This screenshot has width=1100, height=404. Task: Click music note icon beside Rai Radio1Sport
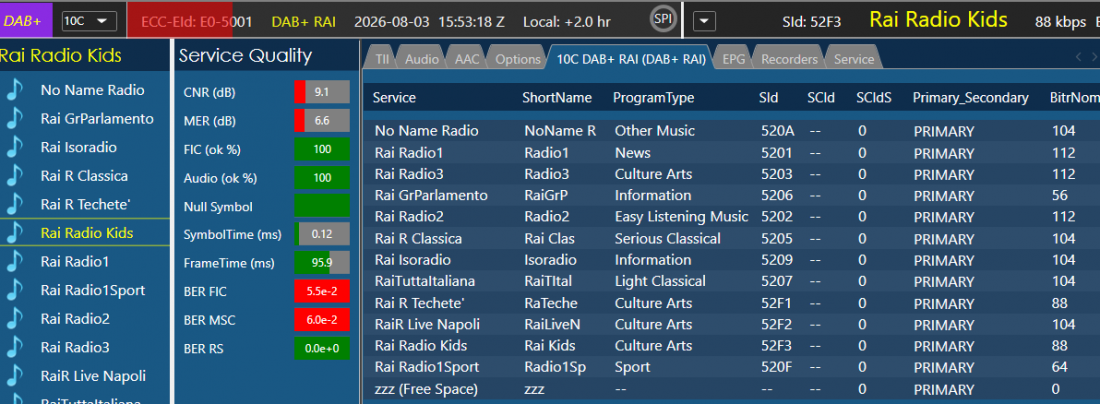pyautogui.click(x=15, y=290)
